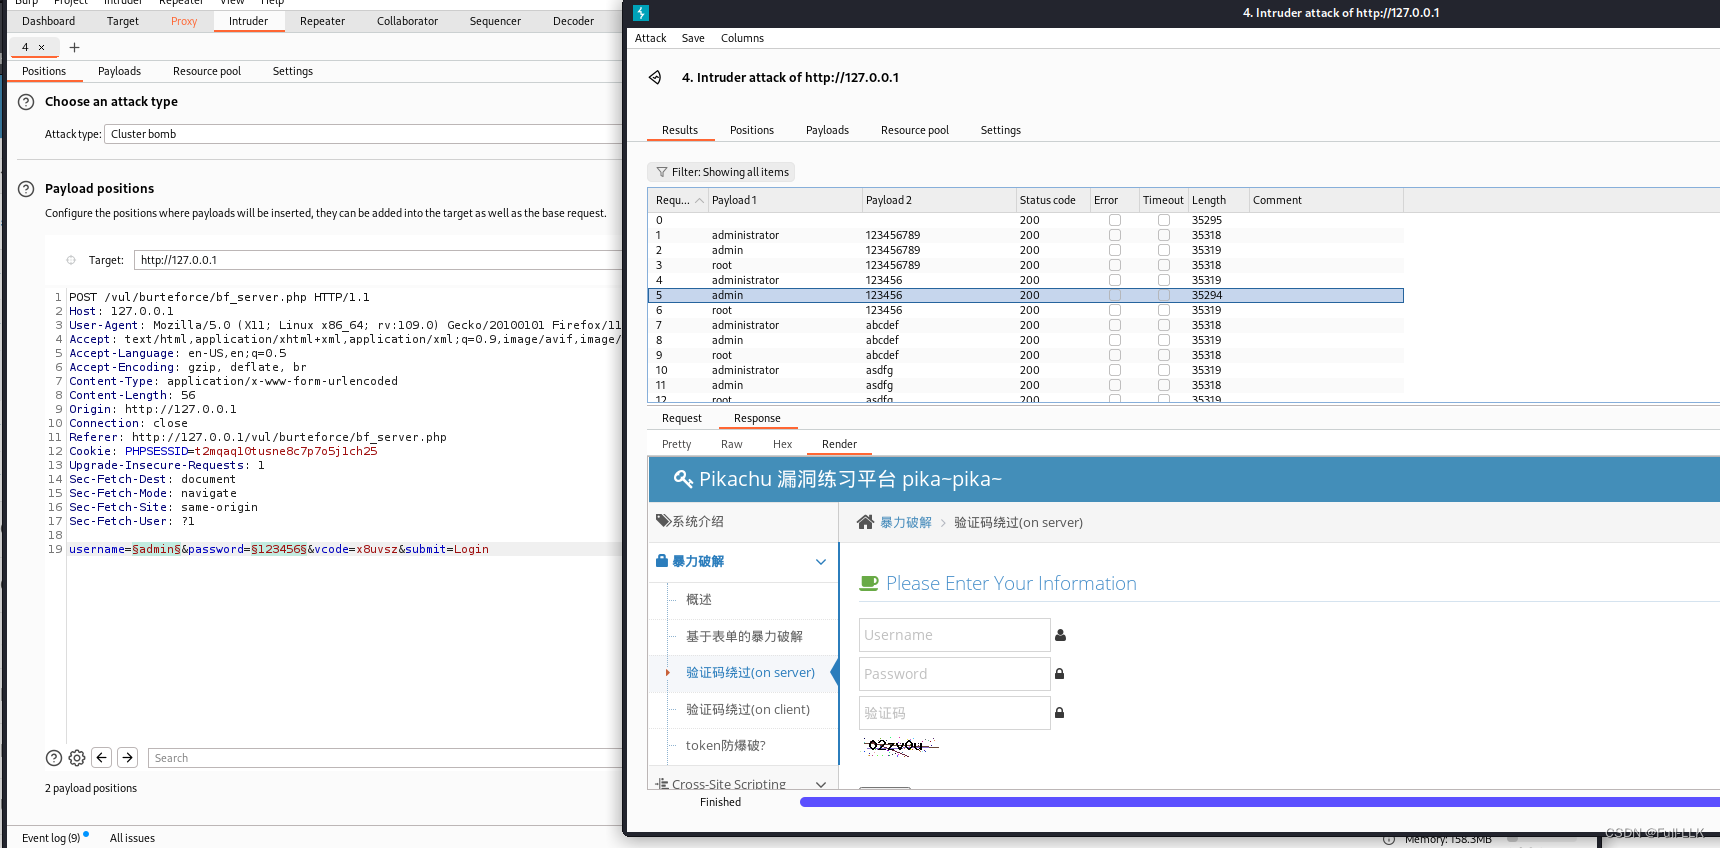Click the captcha image to refresh
This screenshot has width=1720, height=848.
[x=900, y=746]
